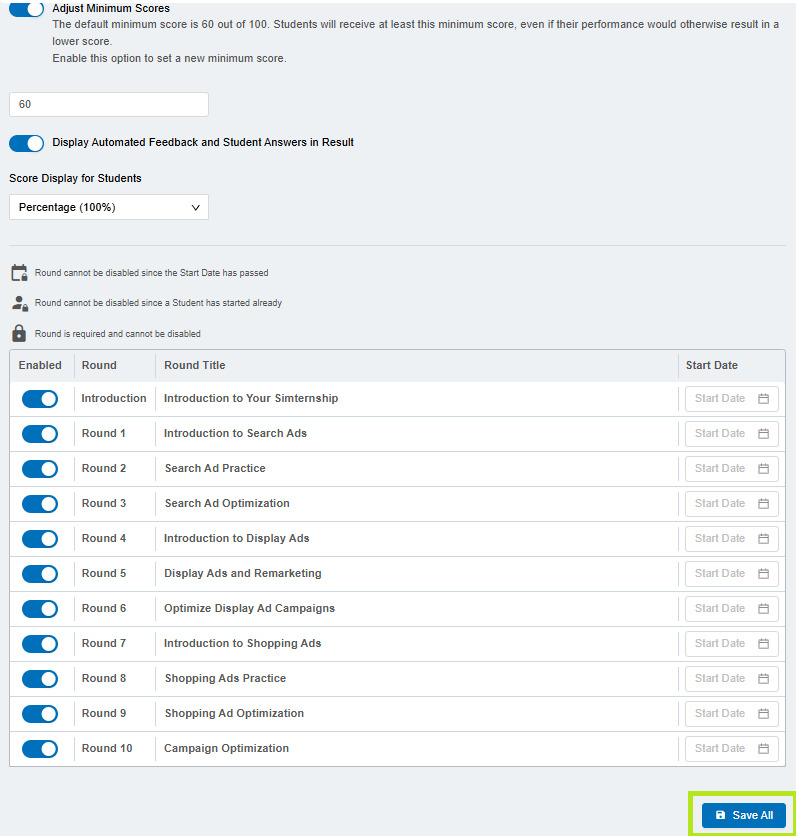
Task: Click the Score Display for Students label
Action: [75, 178]
